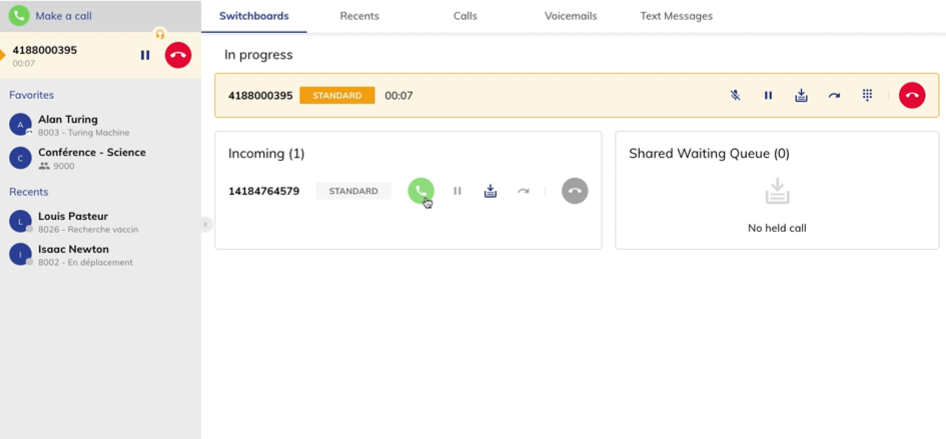Mute the microphone on the in-progress call

(x=735, y=95)
